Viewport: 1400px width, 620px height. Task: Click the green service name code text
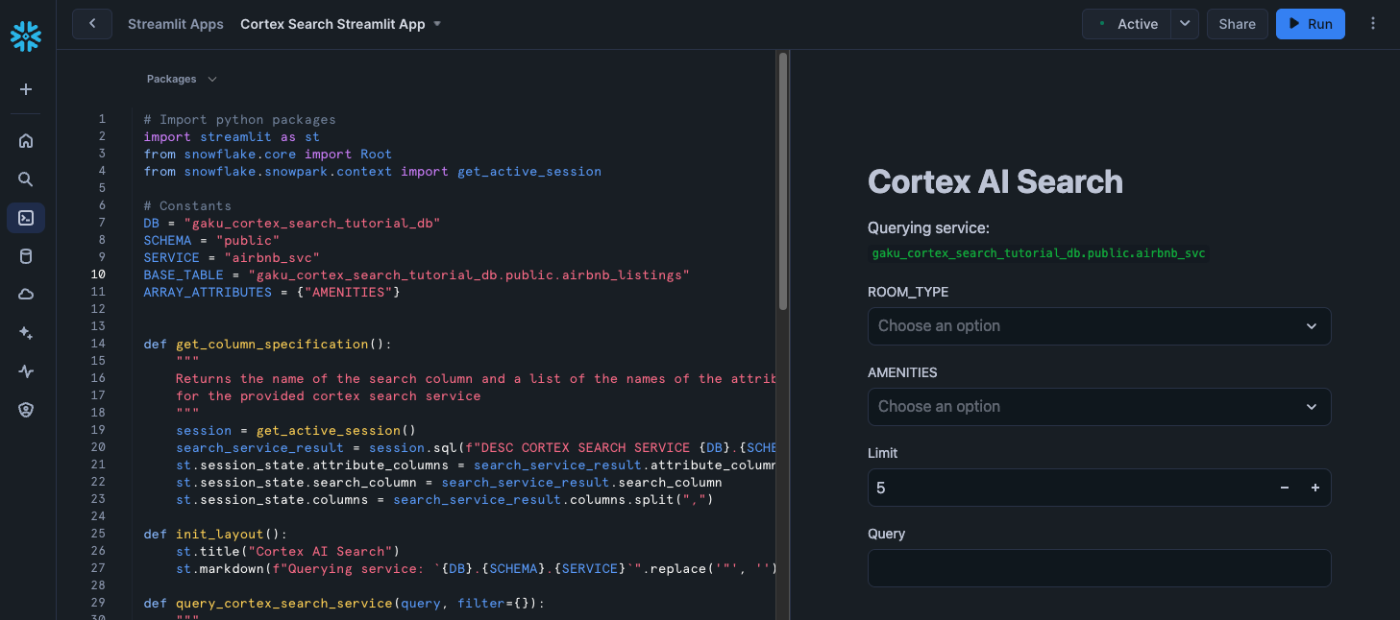click(1038, 254)
